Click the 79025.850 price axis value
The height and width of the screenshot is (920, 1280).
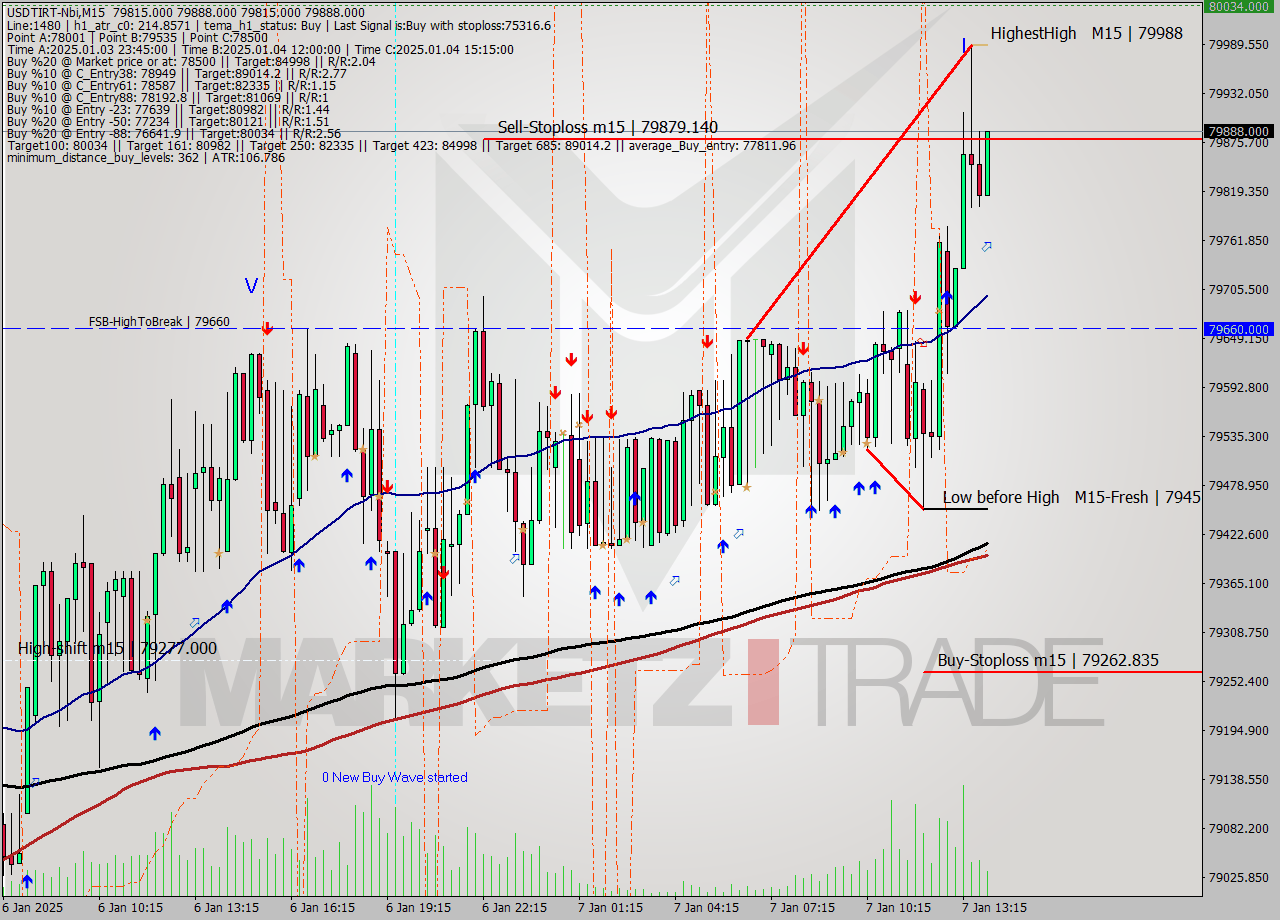pos(1240,877)
